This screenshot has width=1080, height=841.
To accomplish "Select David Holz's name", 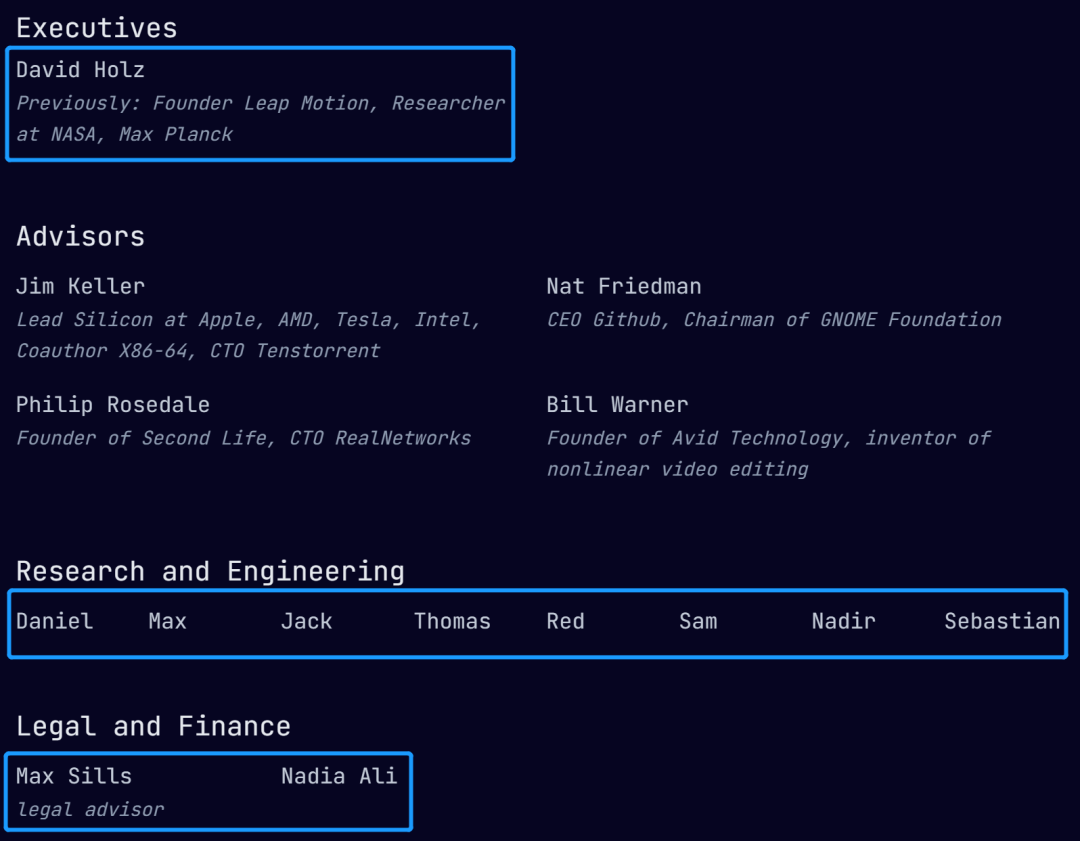I will [x=80, y=70].
